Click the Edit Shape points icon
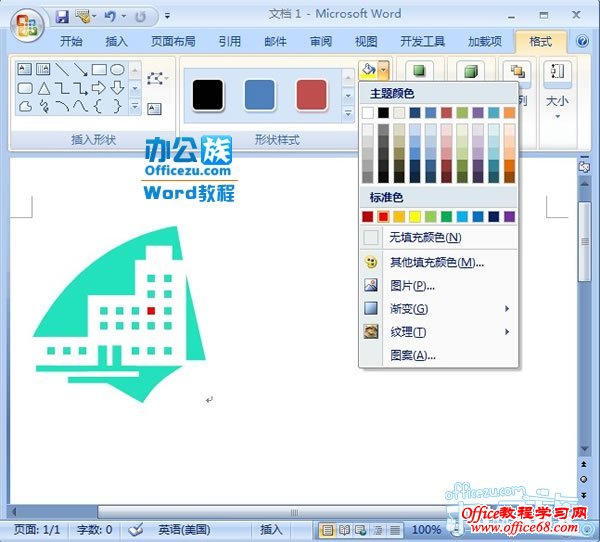 [155, 78]
